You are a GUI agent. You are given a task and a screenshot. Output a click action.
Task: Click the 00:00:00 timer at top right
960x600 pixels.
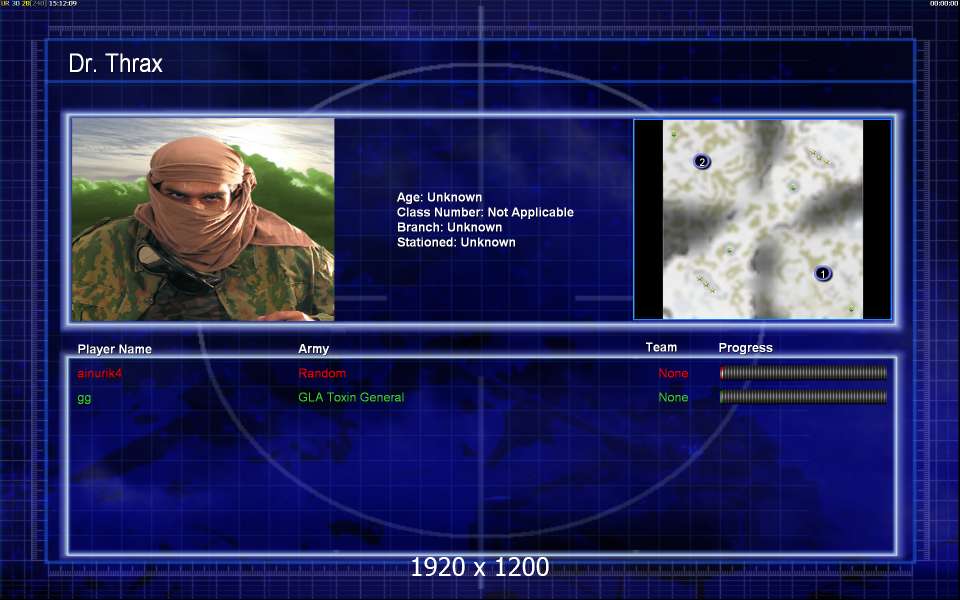pyautogui.click(x=943, y=4)
